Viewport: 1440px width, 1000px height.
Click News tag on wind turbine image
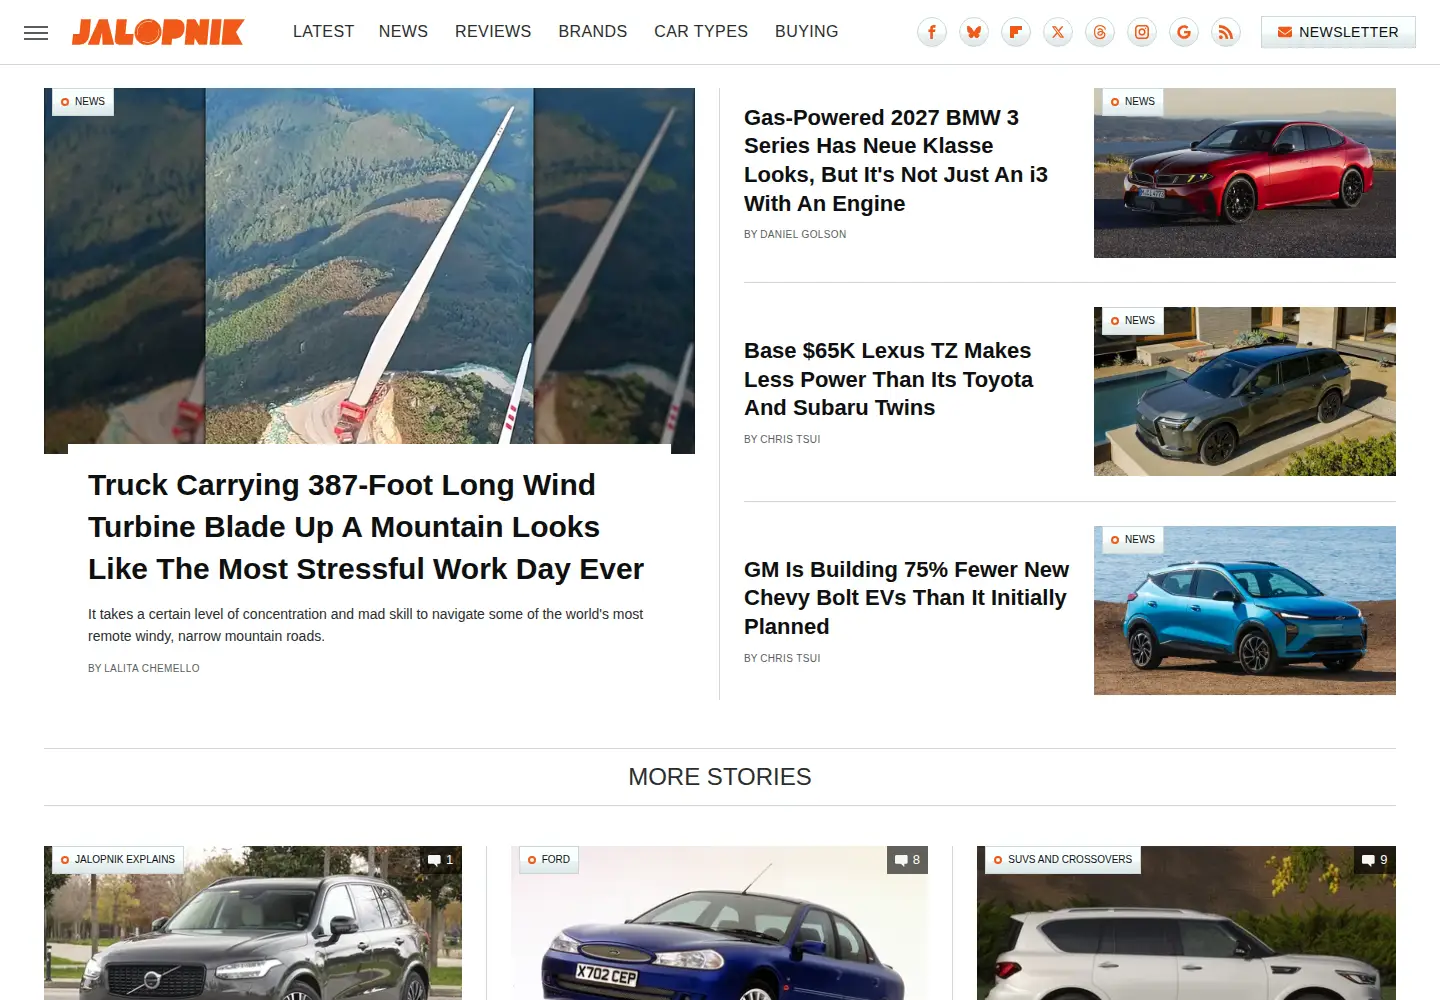click(83, 102)
